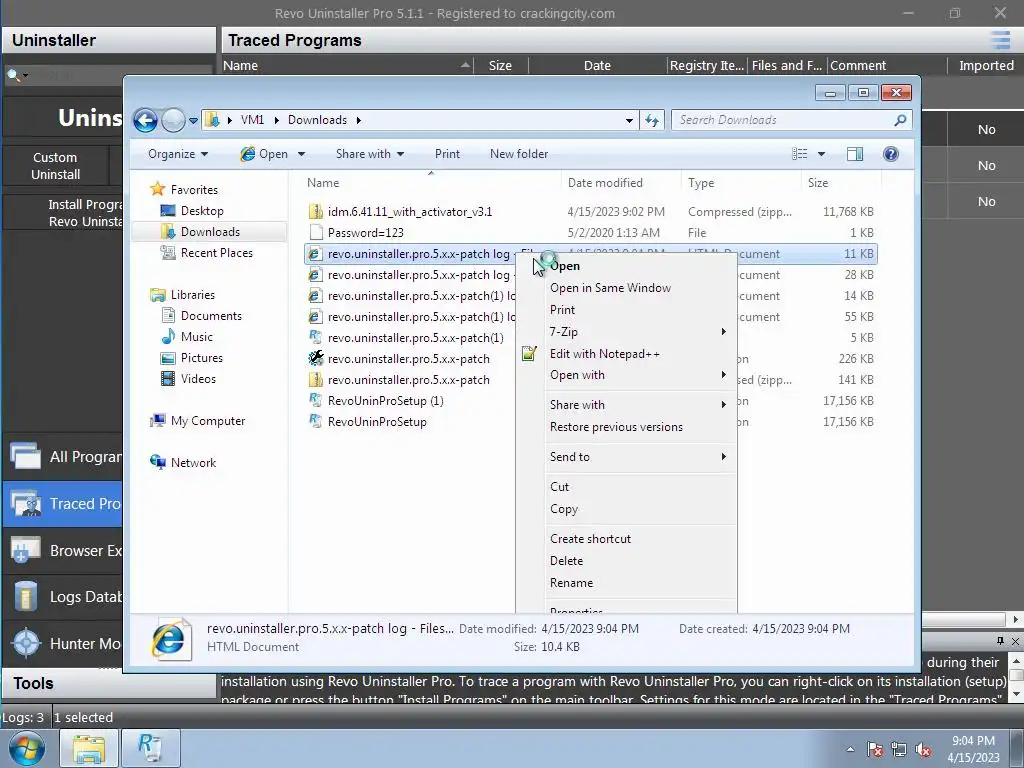Open Revo Uninstaller hamburger menu icon

click(x=1000, y=40)
